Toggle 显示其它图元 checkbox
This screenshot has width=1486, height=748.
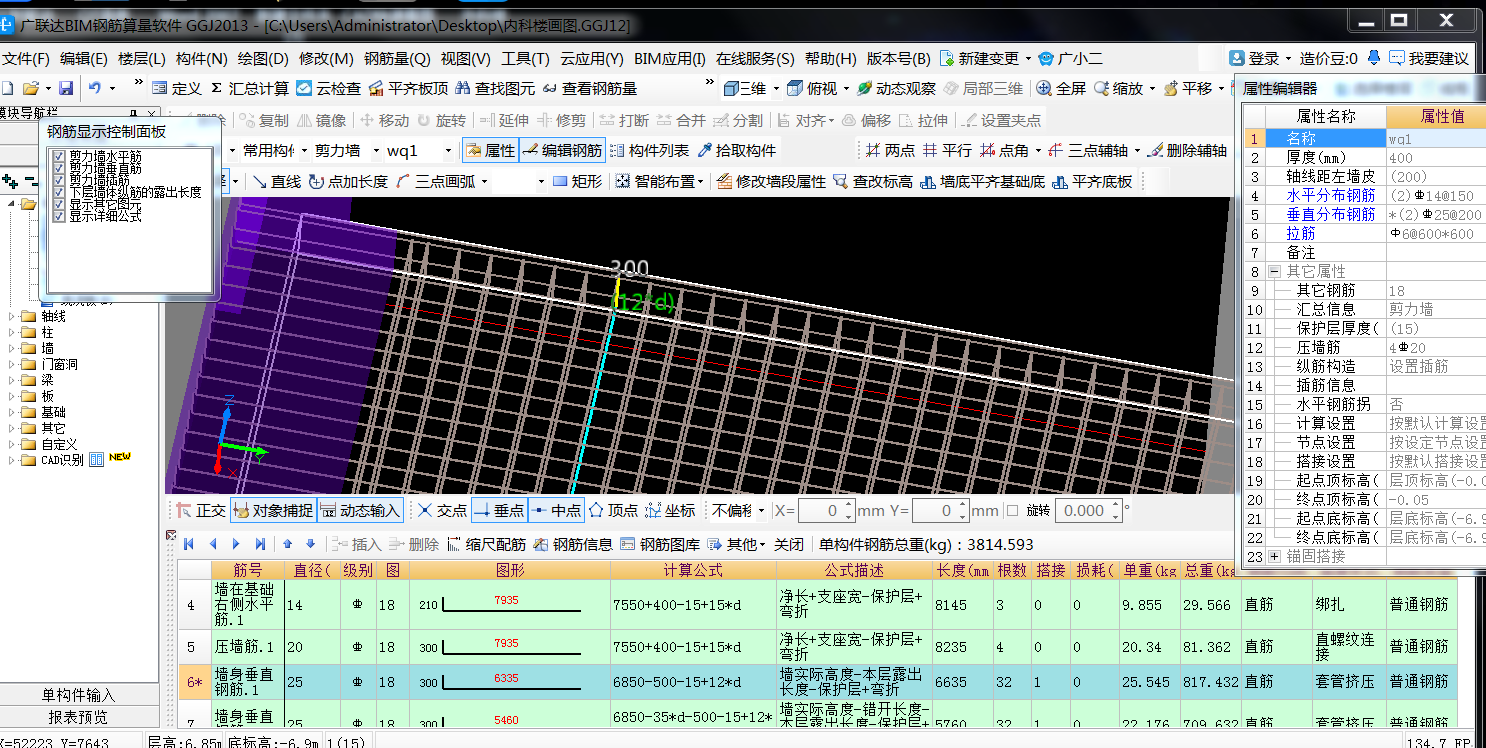[59, 204]
